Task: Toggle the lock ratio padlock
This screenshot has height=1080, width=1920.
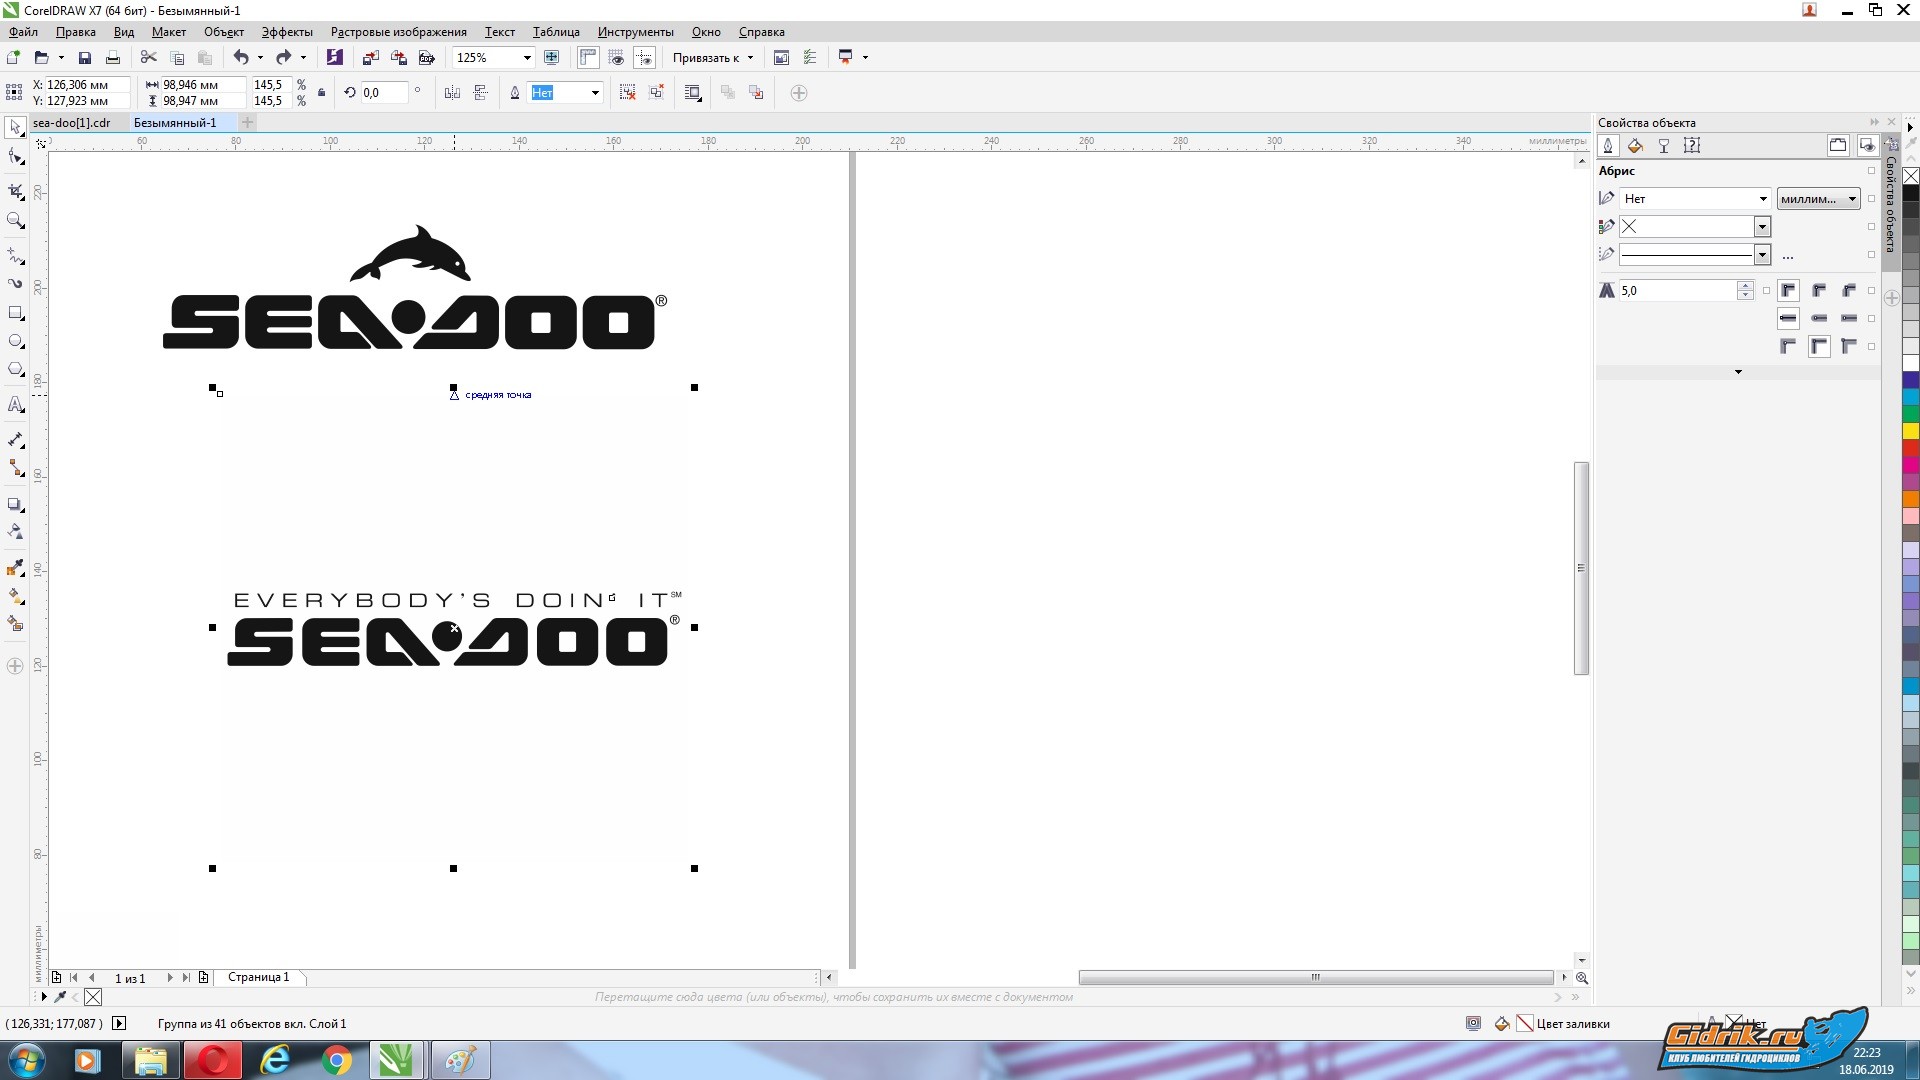Action: [x=321, y=93]
